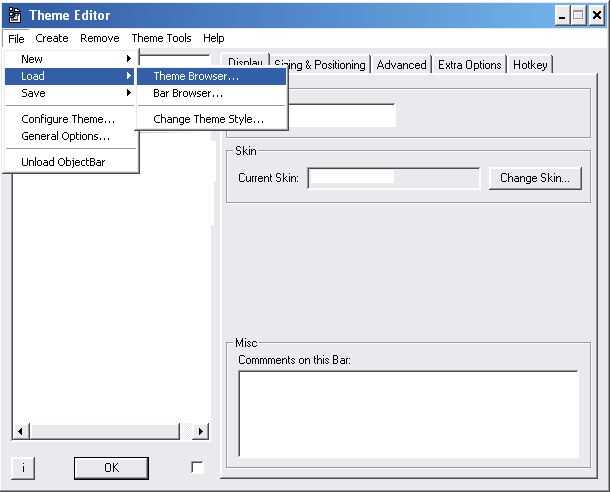The image size is (611, 492).
Task: Click the Comments on this Bar box
Action: pyautogui.click(x=408, y=414)
